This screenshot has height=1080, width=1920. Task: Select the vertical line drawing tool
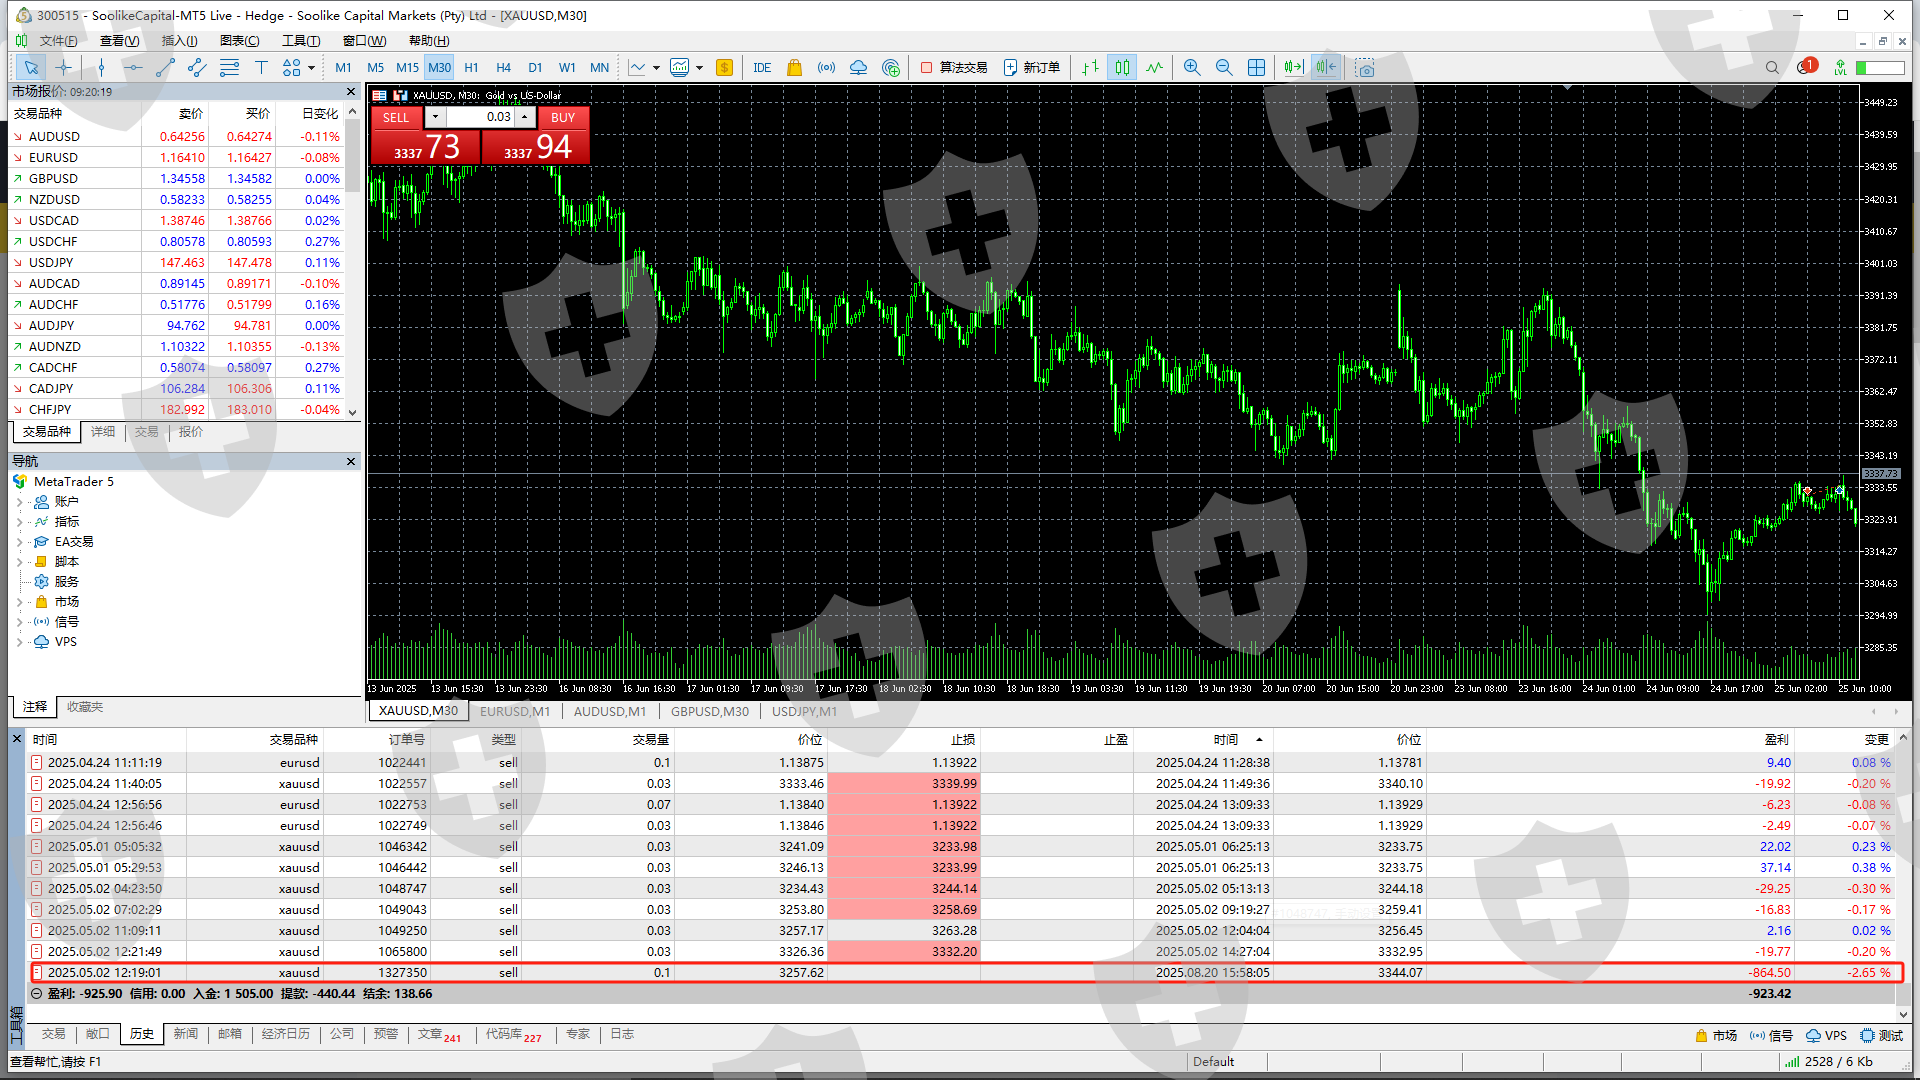point(101,67)
